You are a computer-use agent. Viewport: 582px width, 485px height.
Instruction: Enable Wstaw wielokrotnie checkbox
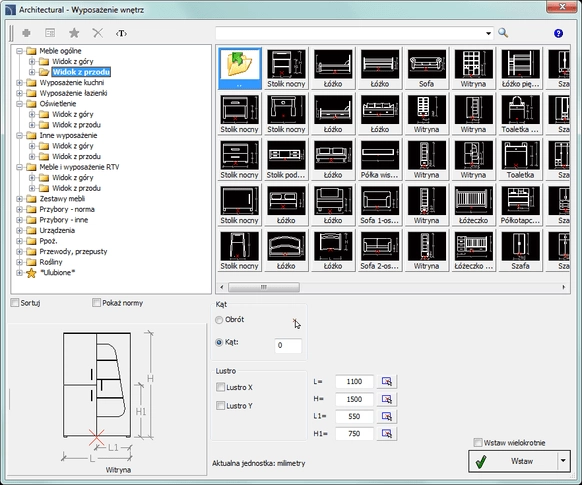coord(478,442)
